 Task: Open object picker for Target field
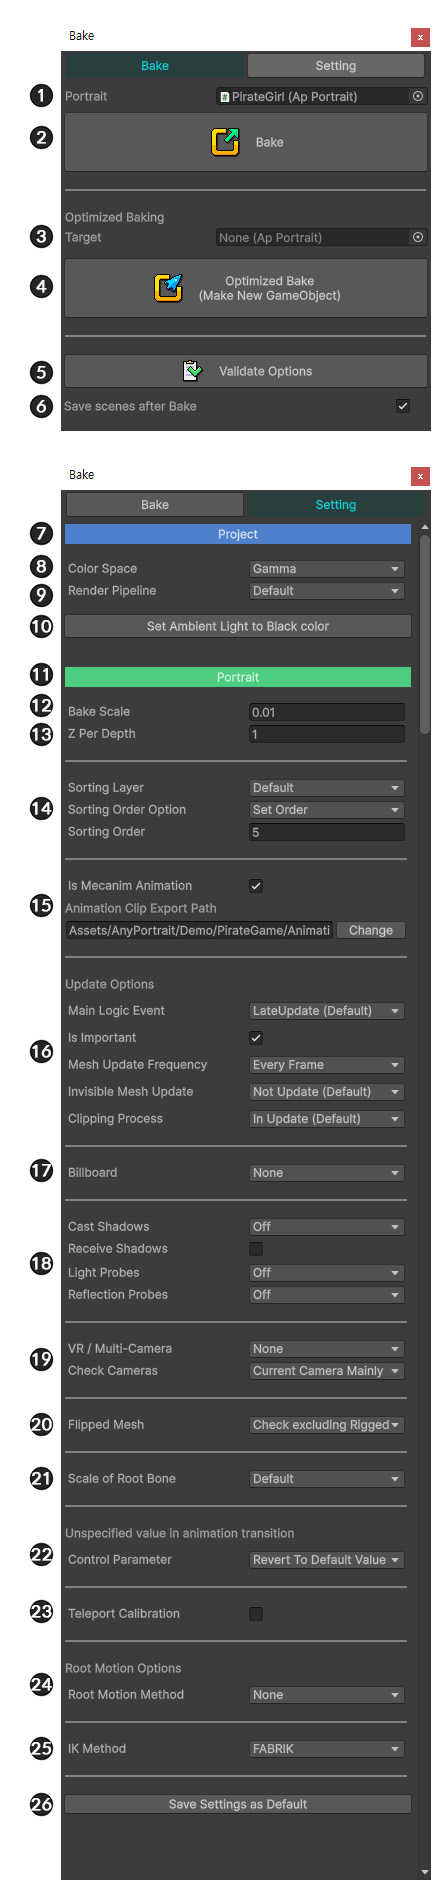[x=418, y=238]
